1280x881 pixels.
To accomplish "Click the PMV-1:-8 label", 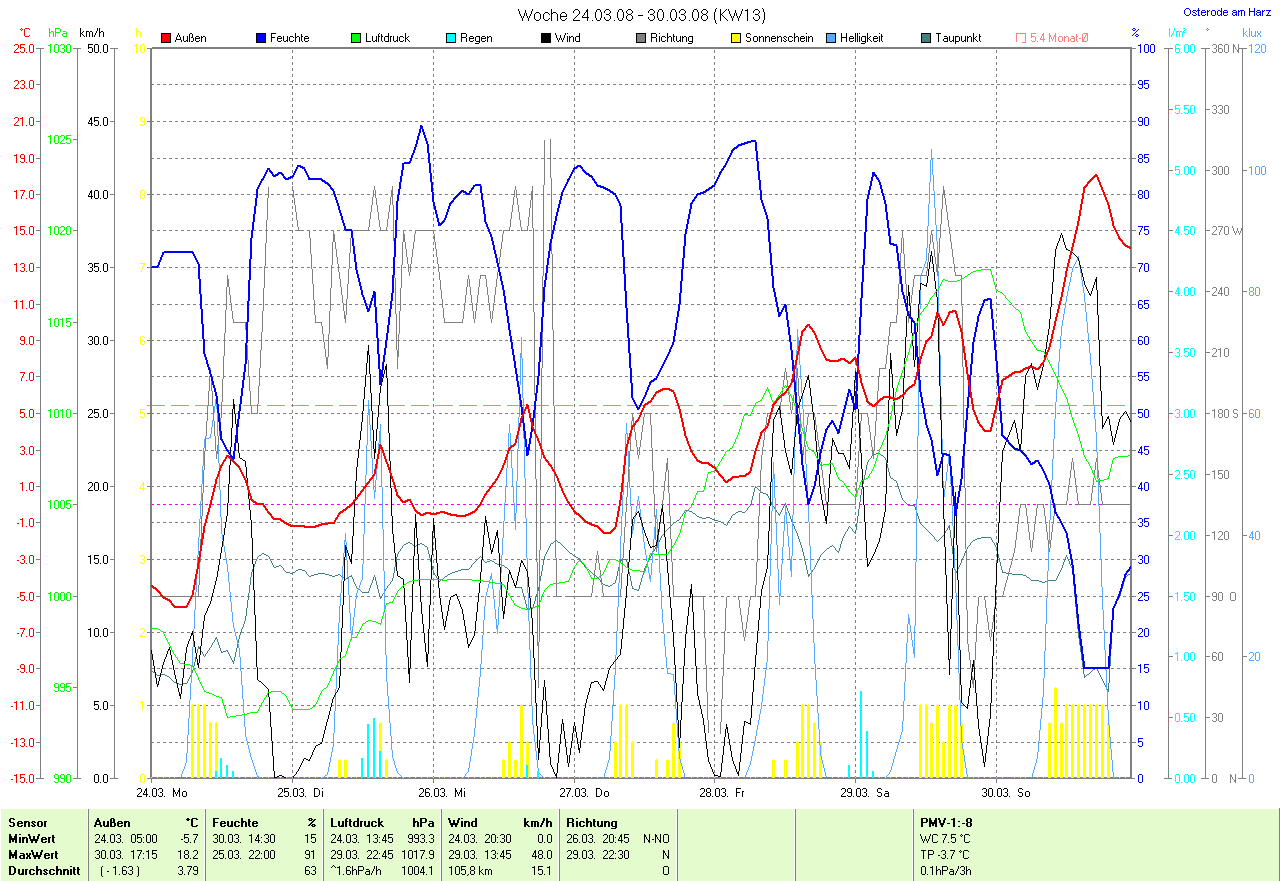I will [946, 822].
